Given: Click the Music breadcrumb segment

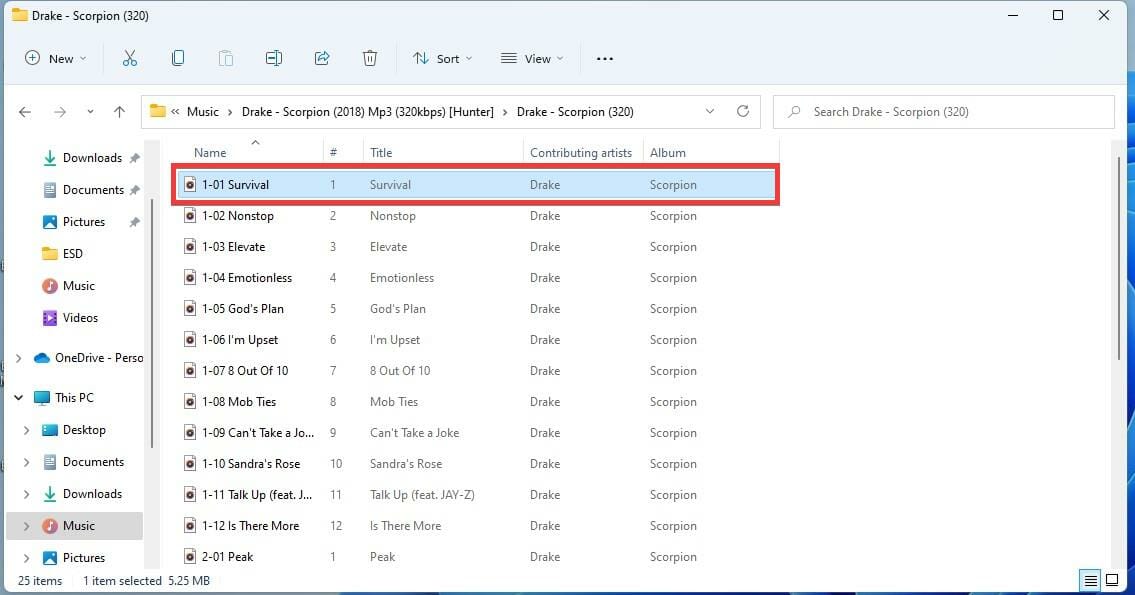Looking at the screenshot, I should tap(203, 111).
